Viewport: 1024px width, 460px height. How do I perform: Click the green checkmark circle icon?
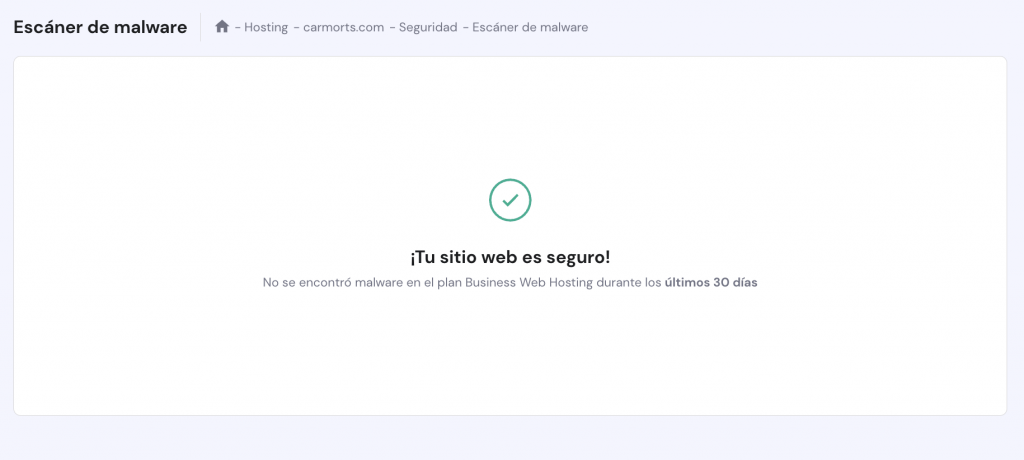[x=510, y=200]
